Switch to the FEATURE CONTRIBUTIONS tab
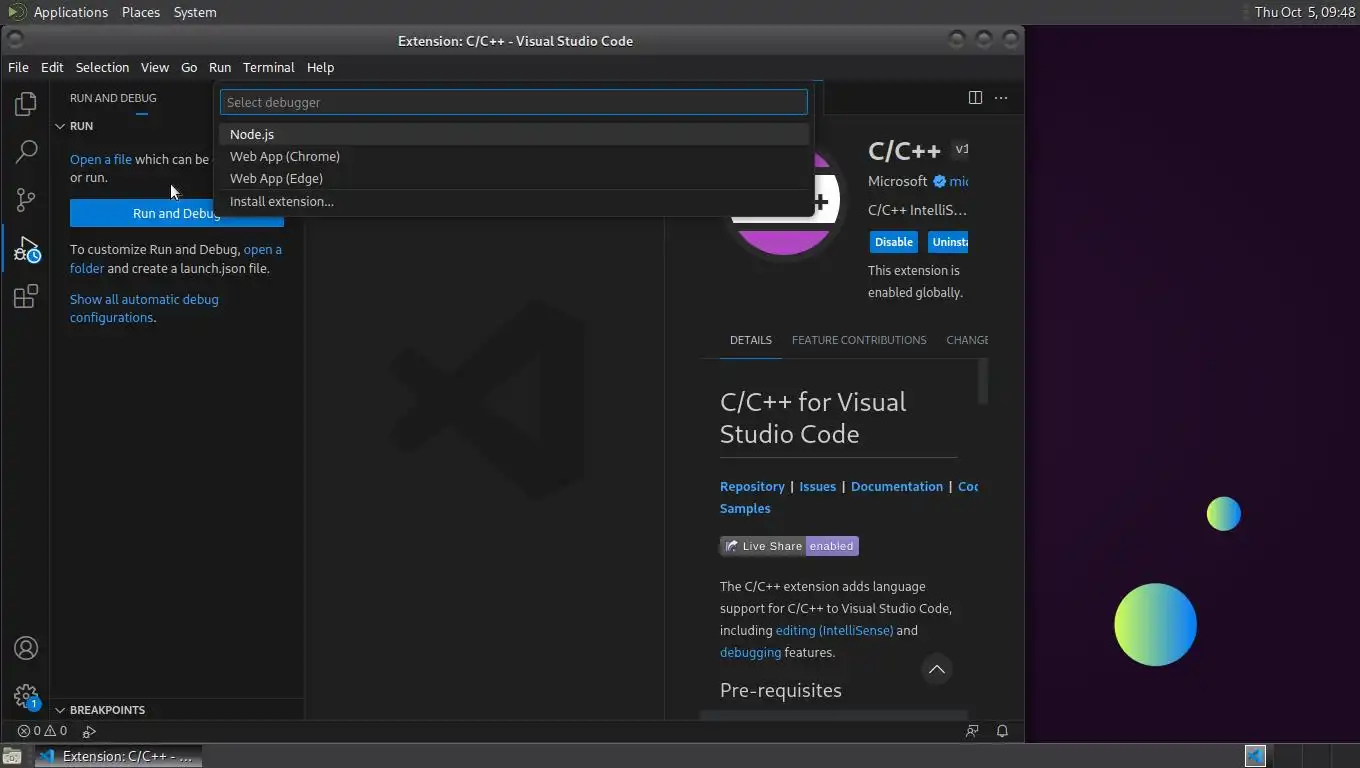The height and width of the screenshot is (768, 1360). coord(859,340)
